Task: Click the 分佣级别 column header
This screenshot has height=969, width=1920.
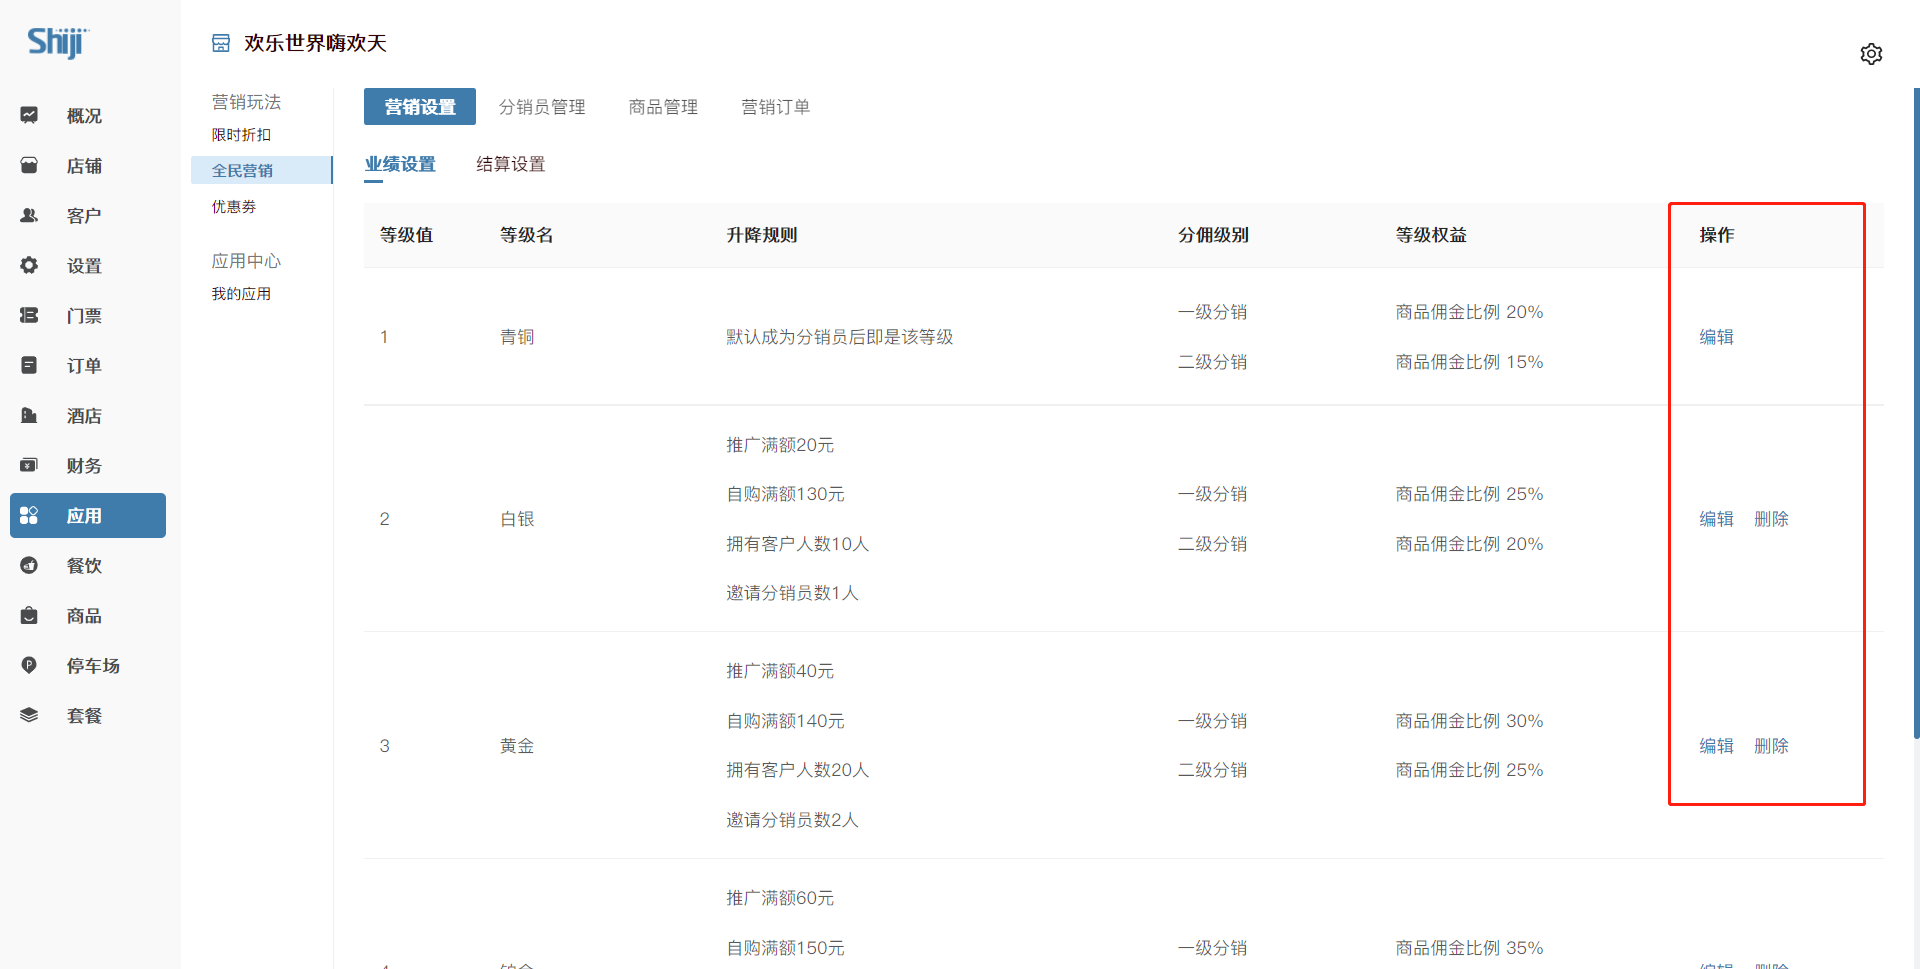Action: [1213, 235]
